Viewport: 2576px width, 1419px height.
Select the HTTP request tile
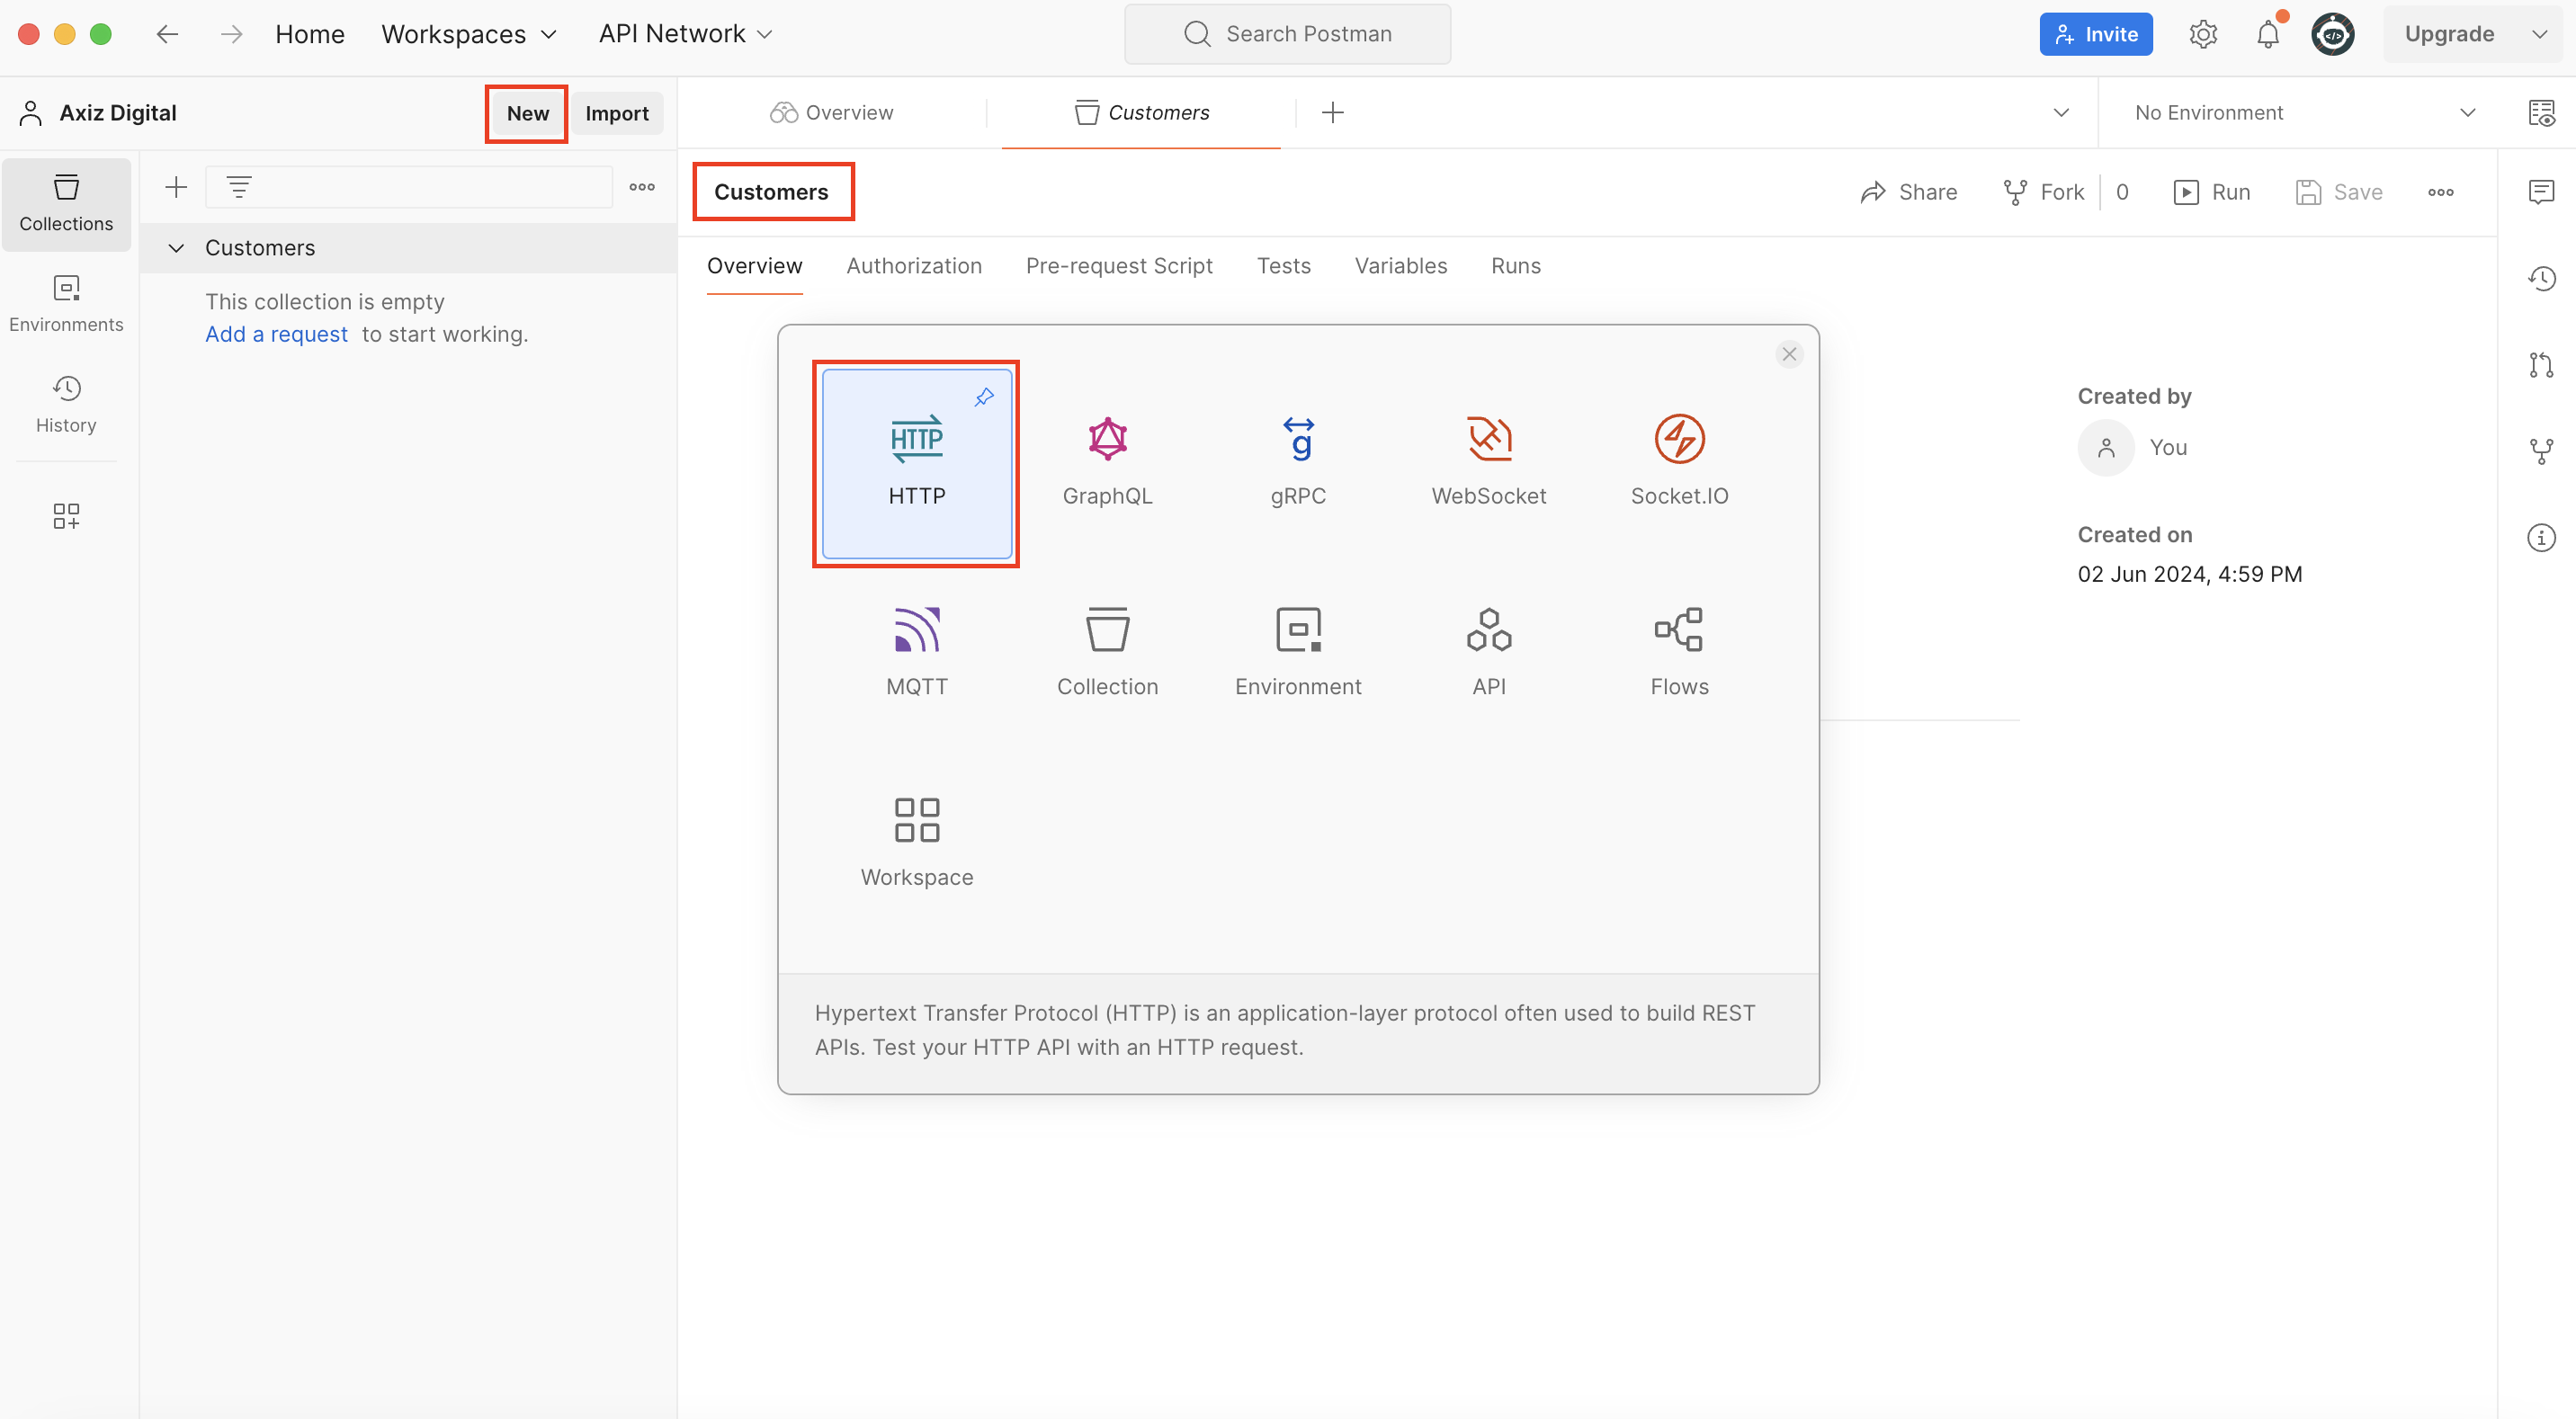tap(916, 463)
